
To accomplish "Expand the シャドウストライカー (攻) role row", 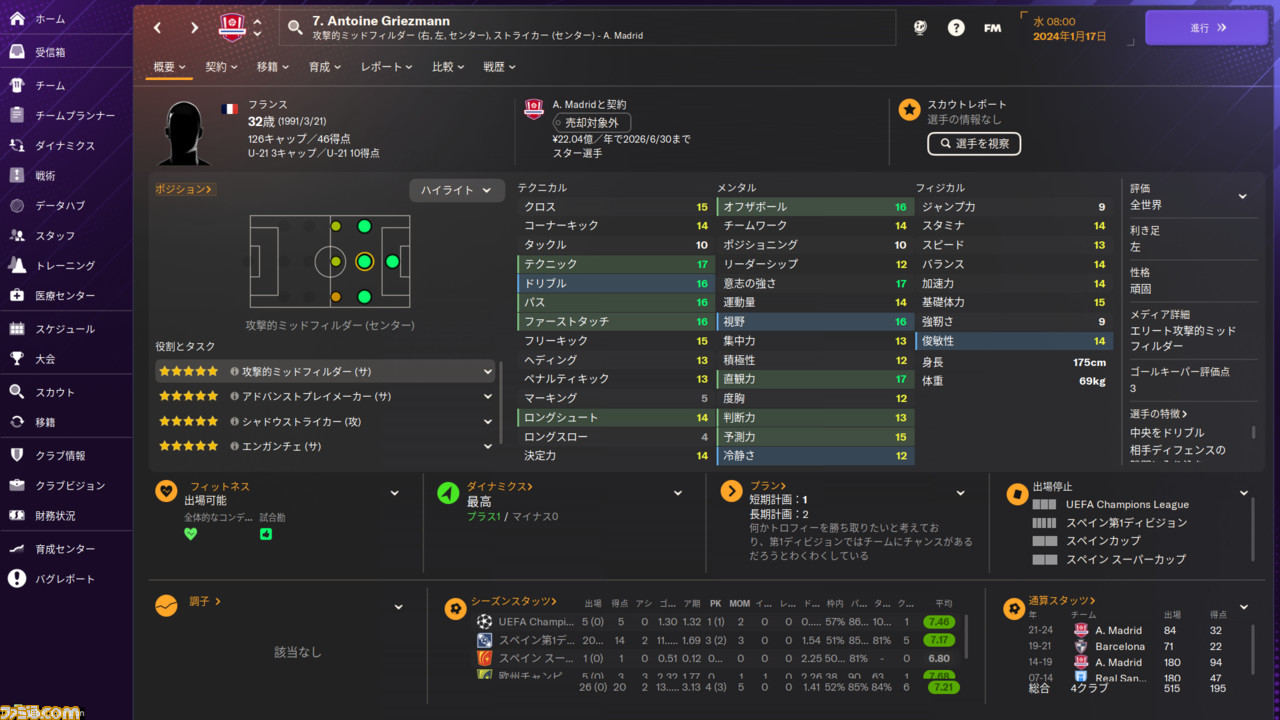I will click(326, 421).
